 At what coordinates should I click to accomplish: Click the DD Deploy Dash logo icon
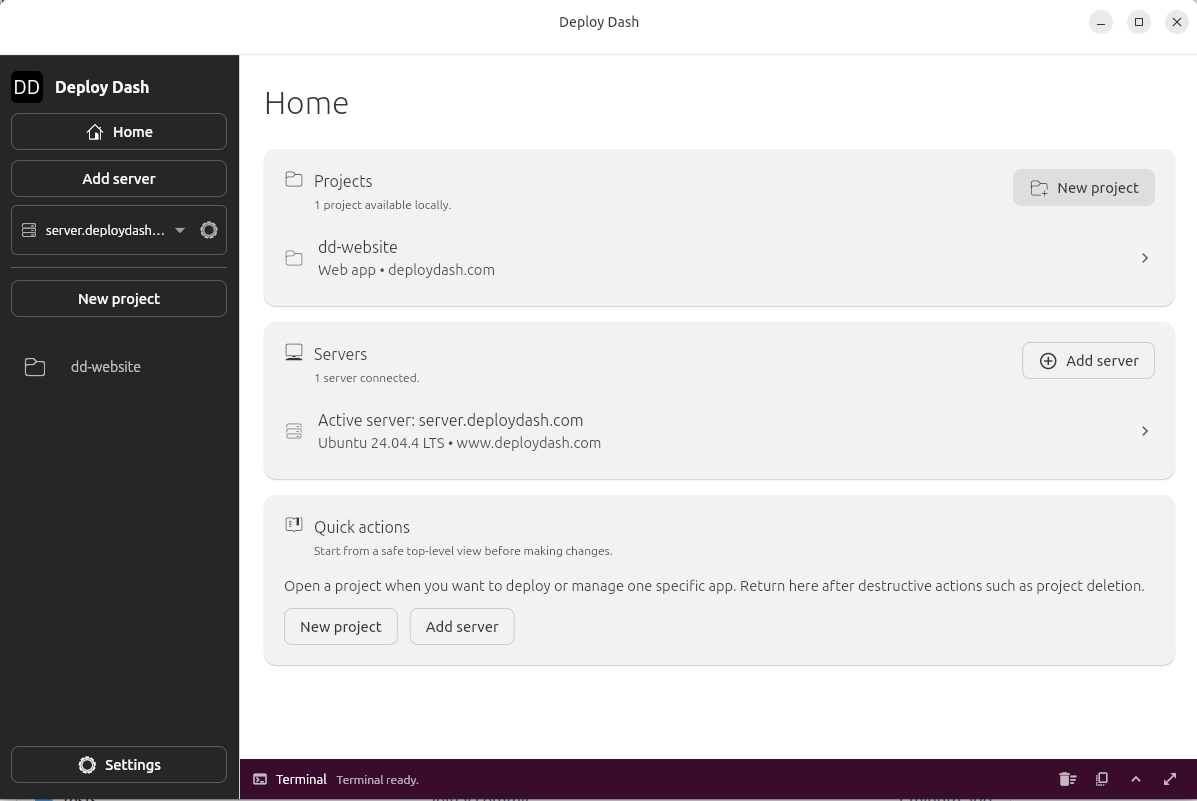27,87
